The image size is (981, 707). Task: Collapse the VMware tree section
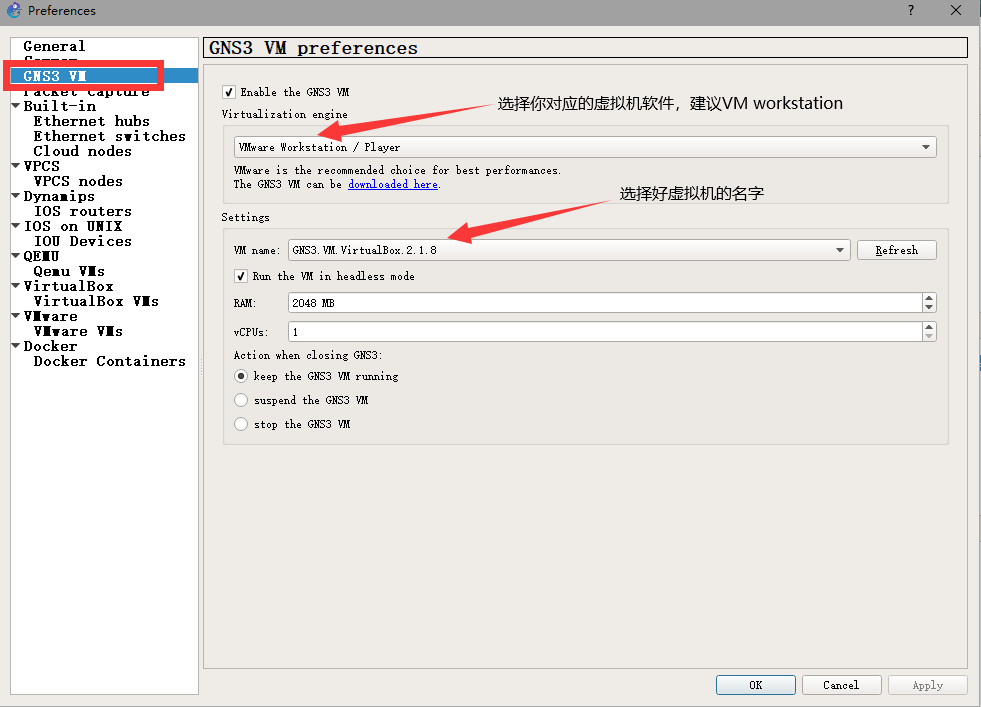click(x=16, y=316)
